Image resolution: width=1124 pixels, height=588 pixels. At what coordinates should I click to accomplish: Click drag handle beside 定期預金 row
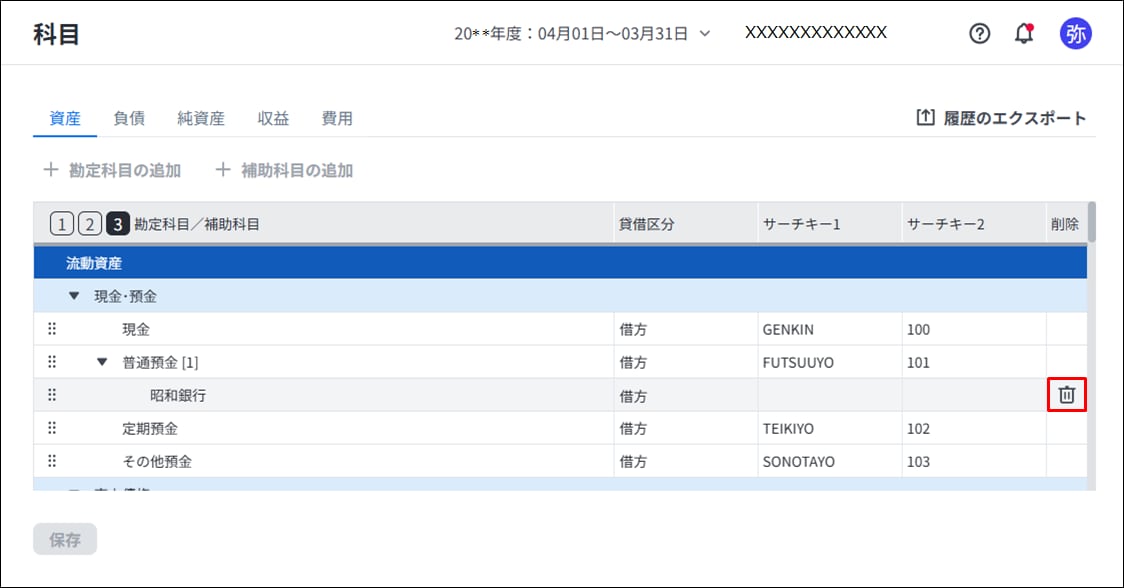[52, 428]
